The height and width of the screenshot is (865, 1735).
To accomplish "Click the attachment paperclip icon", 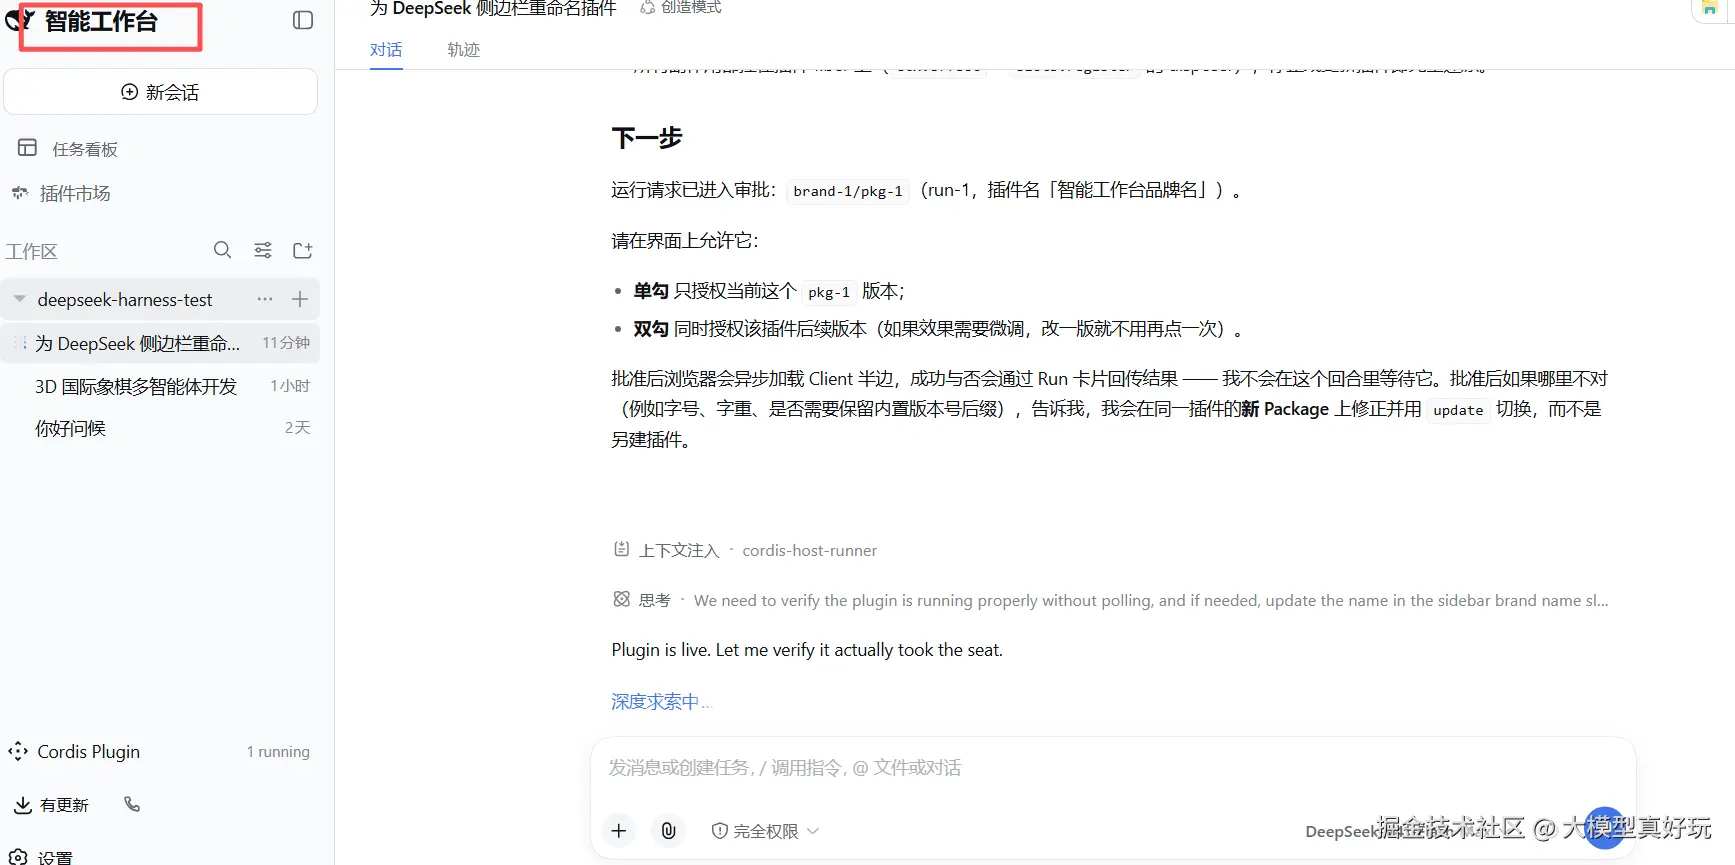I will pyautogui.click(x=669, y=831).
